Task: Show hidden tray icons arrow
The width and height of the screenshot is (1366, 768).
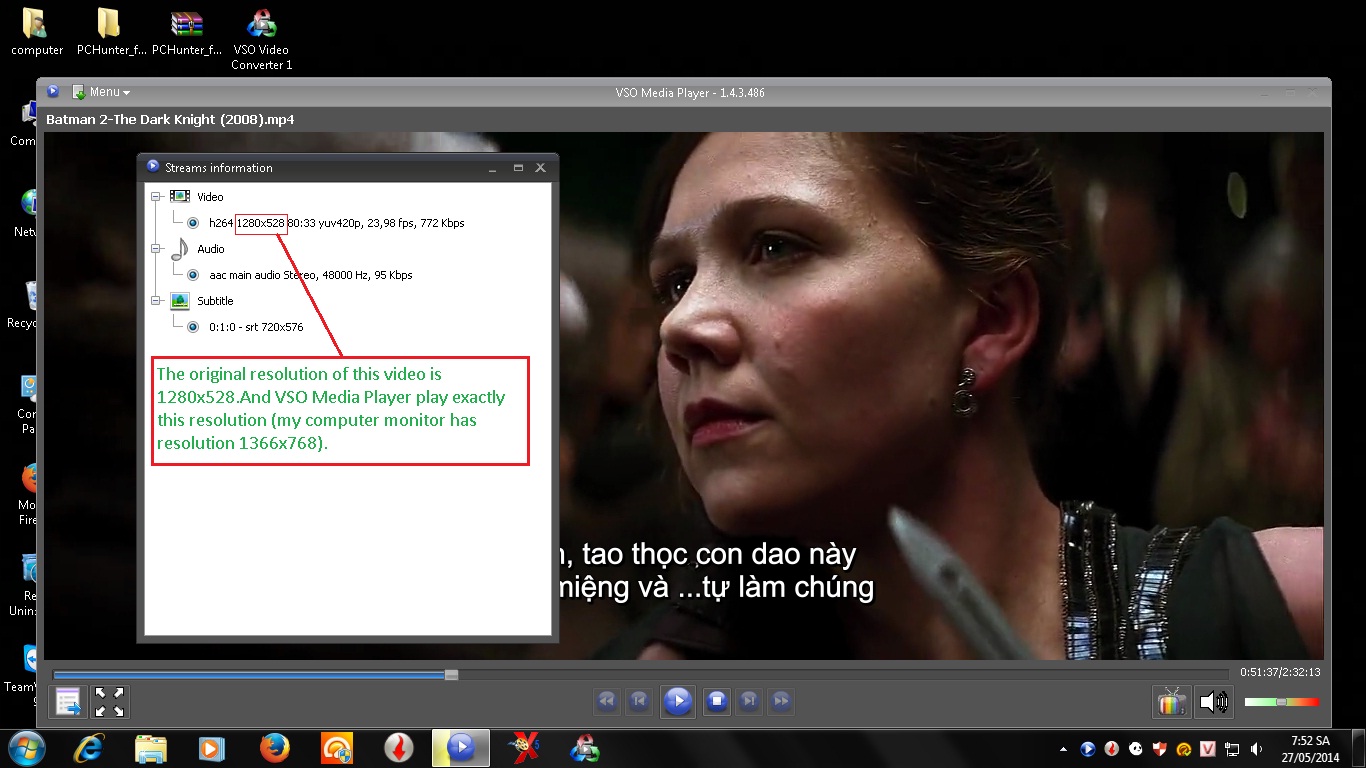Action: click(1064, 748)
